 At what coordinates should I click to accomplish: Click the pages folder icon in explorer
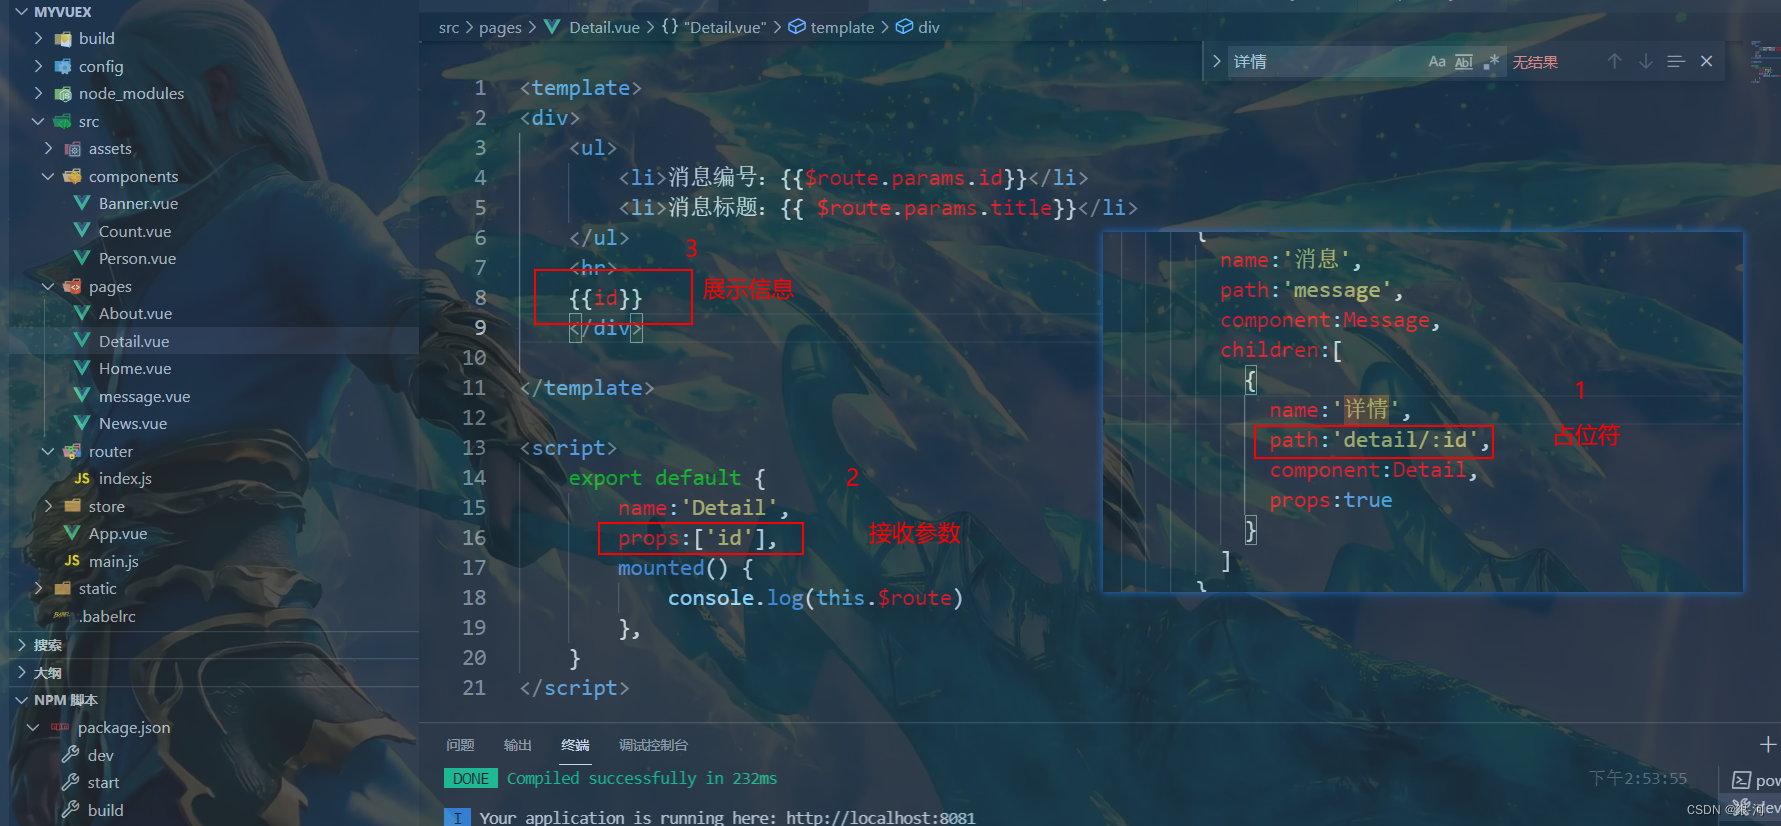point(72,286)
